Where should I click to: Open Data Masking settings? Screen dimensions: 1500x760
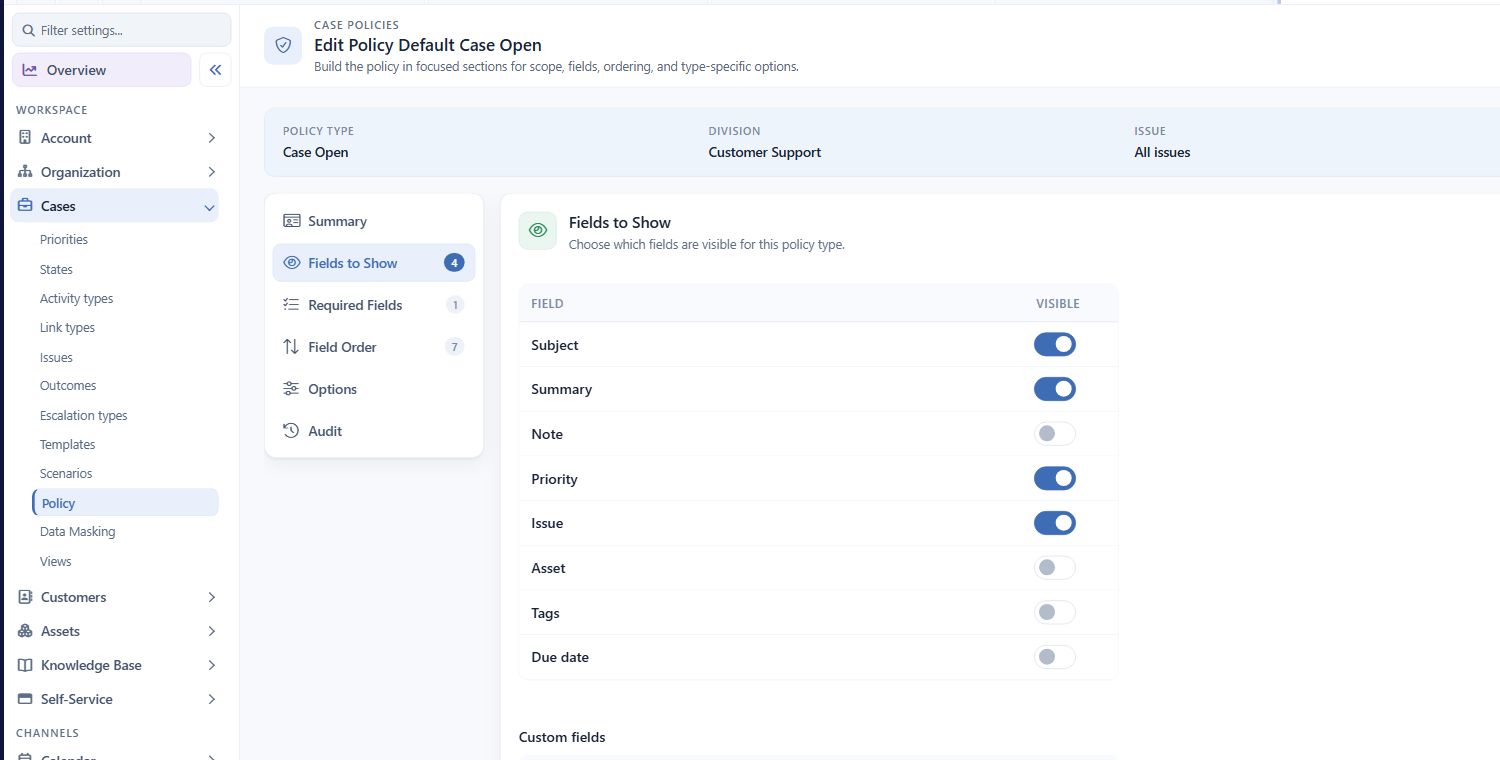click(78, 532)
